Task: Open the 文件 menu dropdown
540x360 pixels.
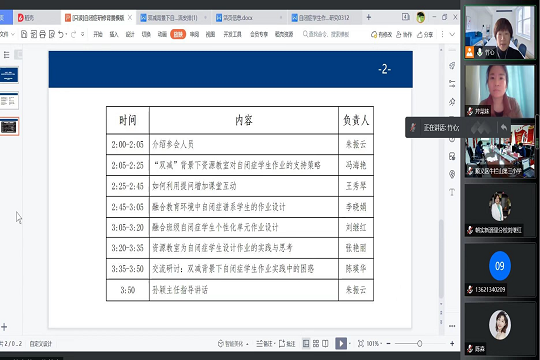Action: point(7,34)
